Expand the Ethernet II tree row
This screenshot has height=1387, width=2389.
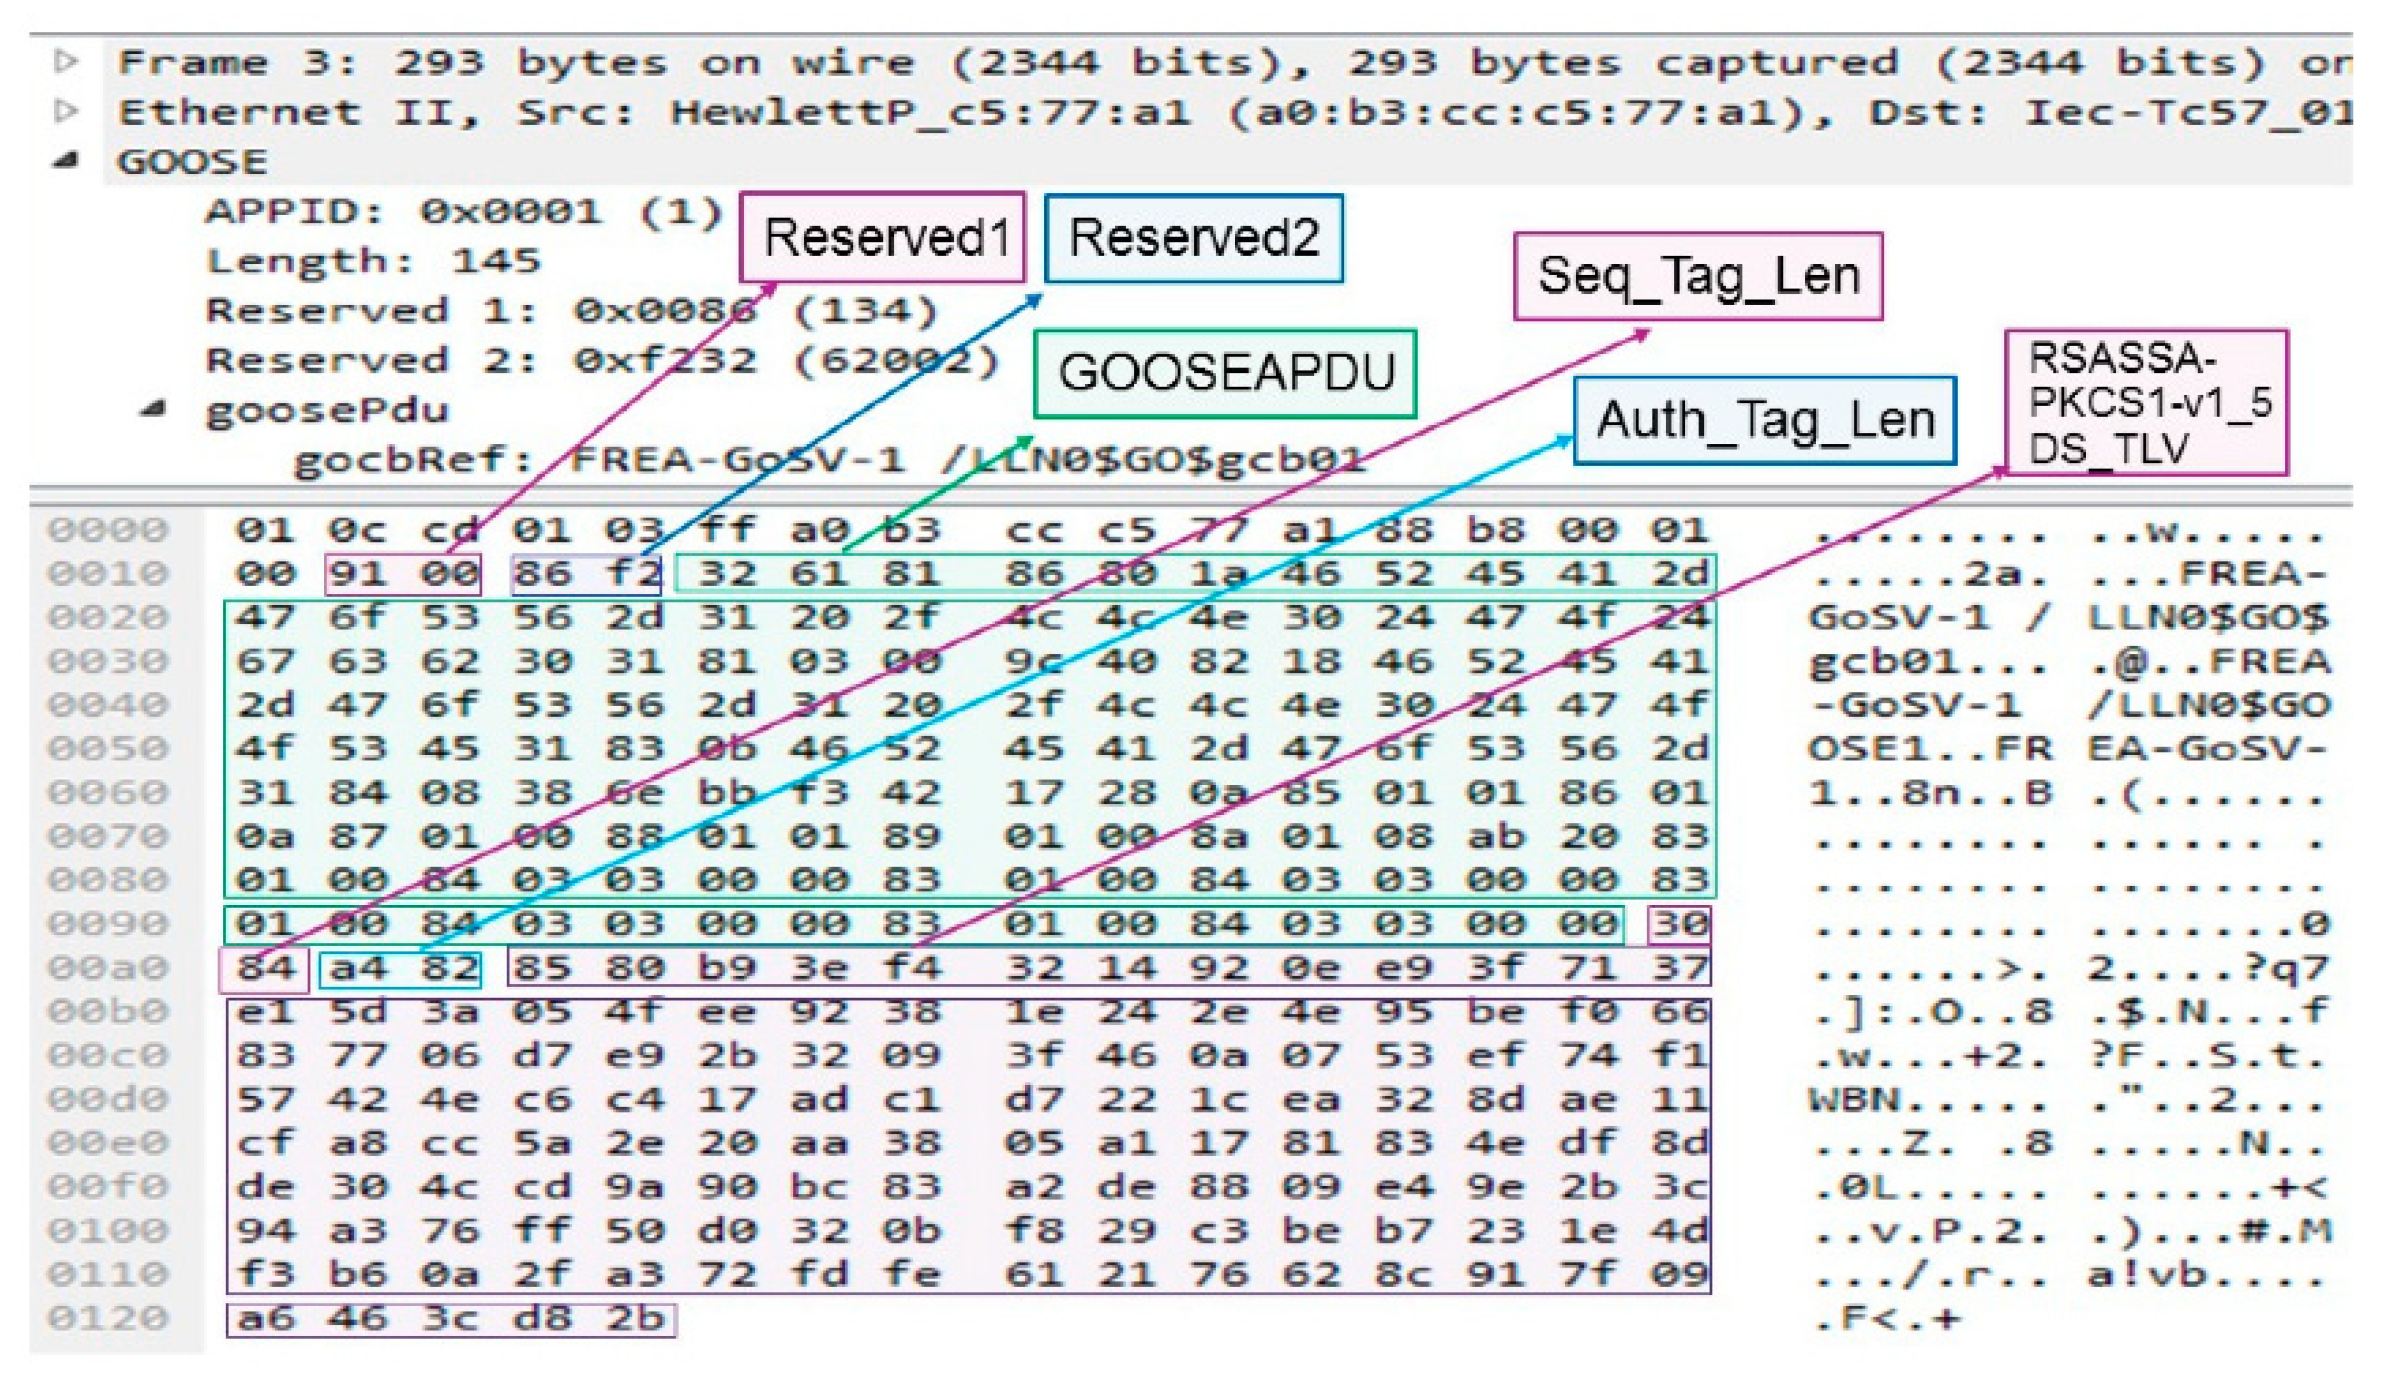66,110
